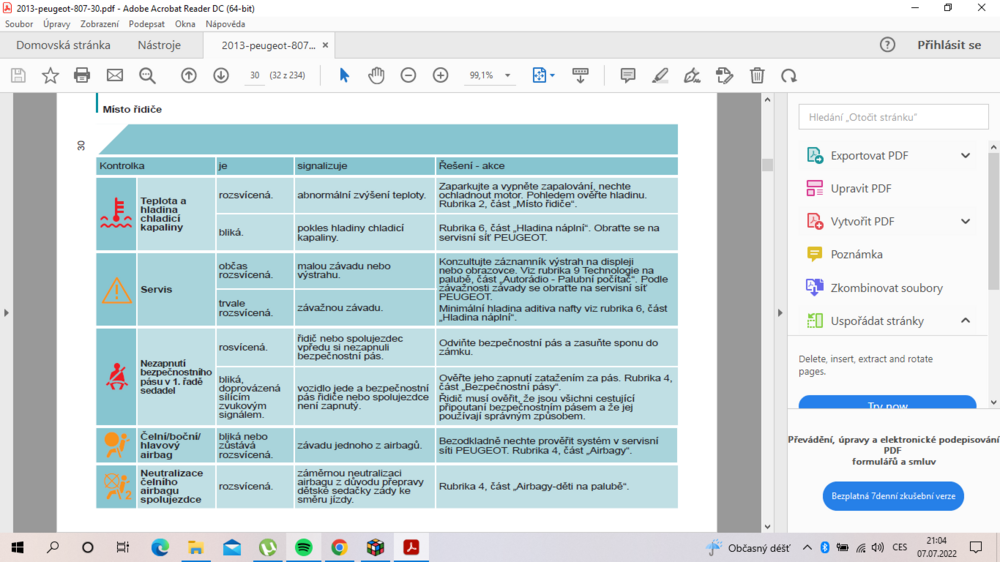Collapse Uspořádat stránky section
1000x562 pixels.
[x=966, y=320]
